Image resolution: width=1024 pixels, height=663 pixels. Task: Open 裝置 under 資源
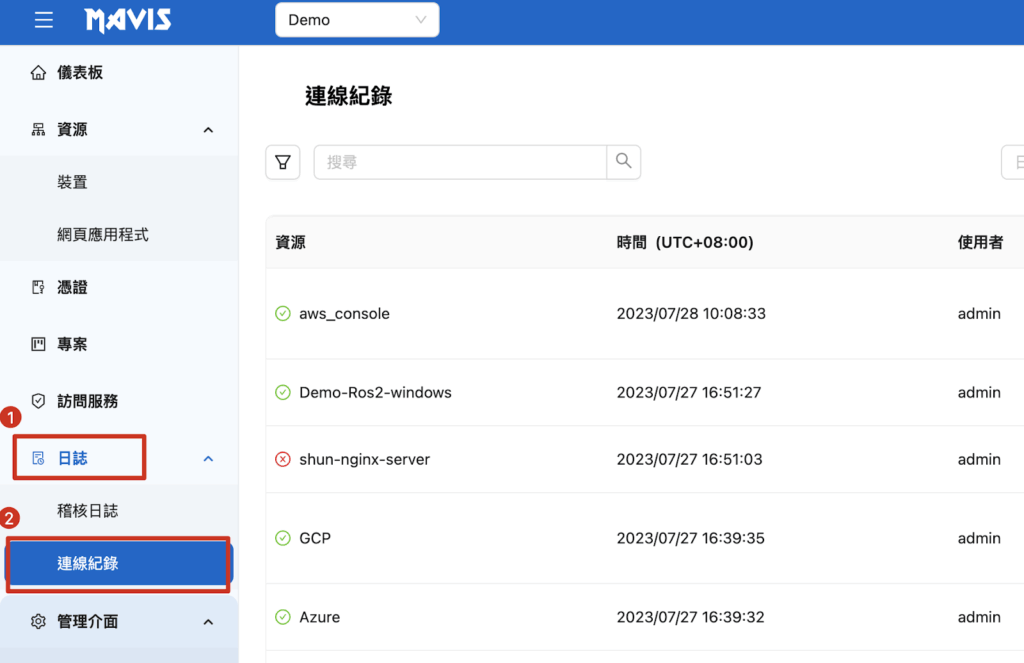pyautogui.click(x=72, y=182)
